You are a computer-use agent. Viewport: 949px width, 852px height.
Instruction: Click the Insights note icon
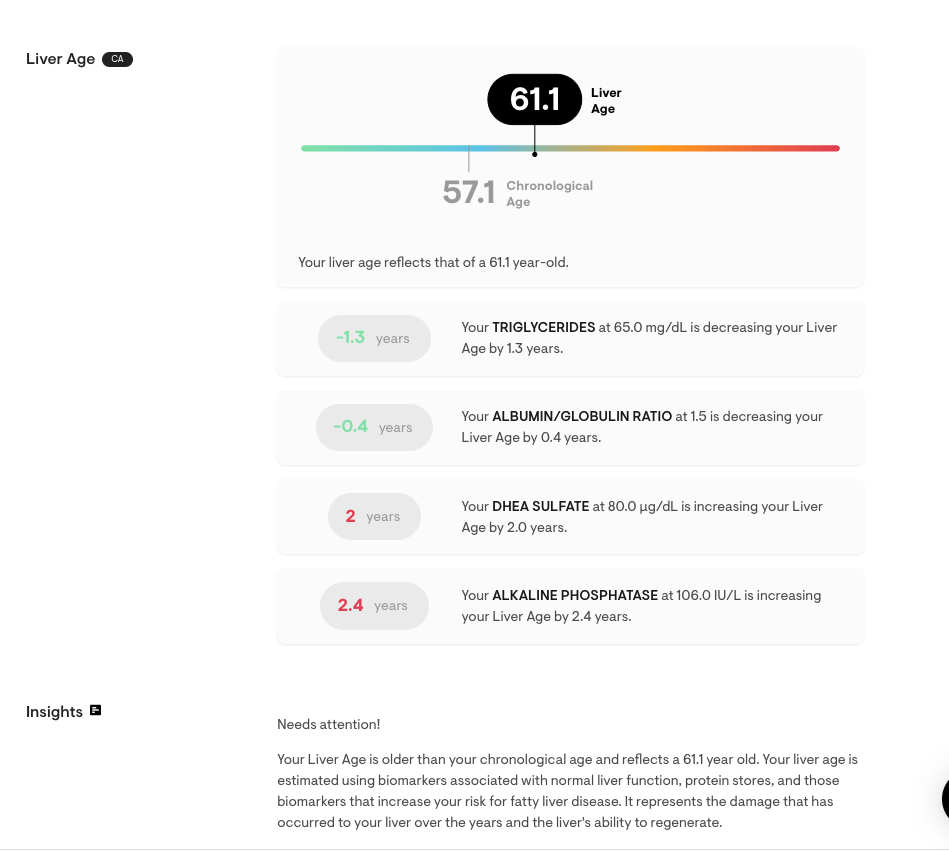[x=96, y=710]
